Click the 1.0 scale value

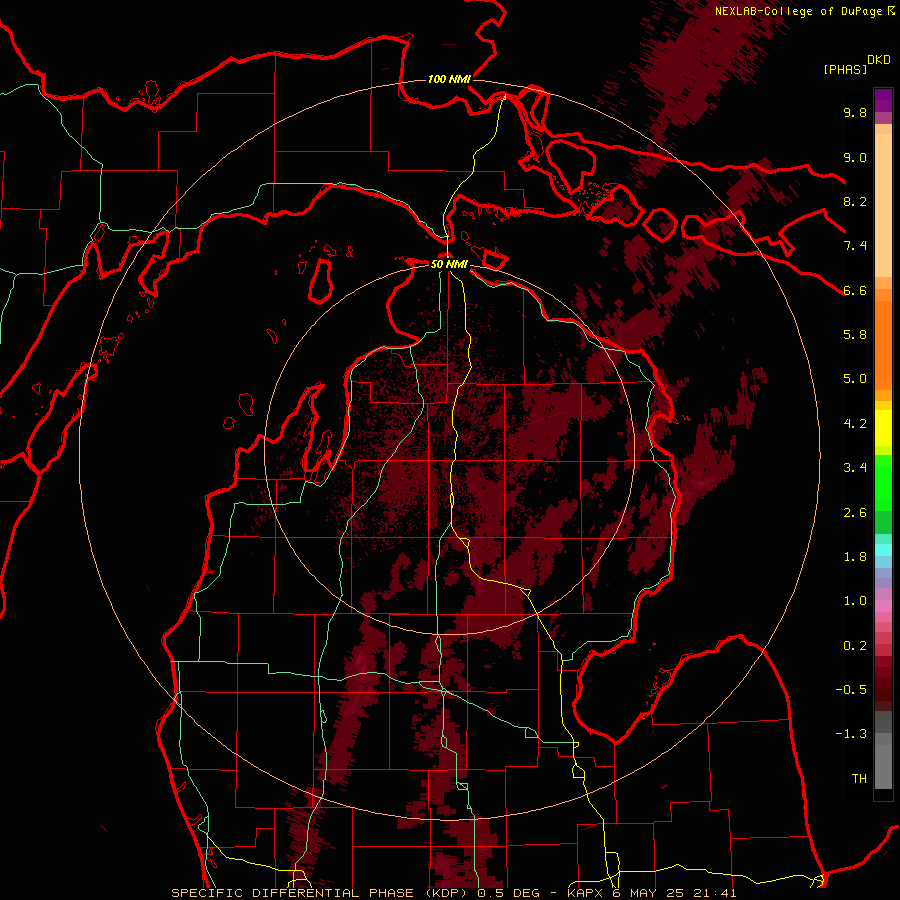tap(855, 601)
